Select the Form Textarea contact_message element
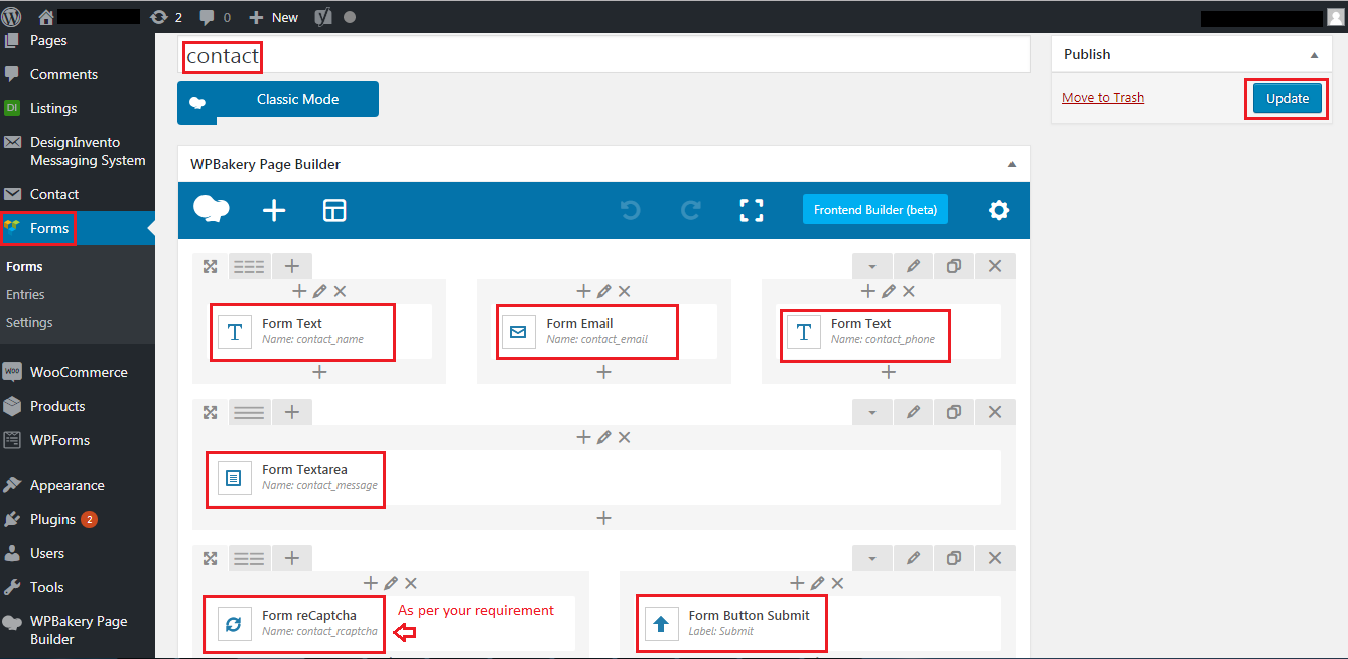 click(604, 478)
